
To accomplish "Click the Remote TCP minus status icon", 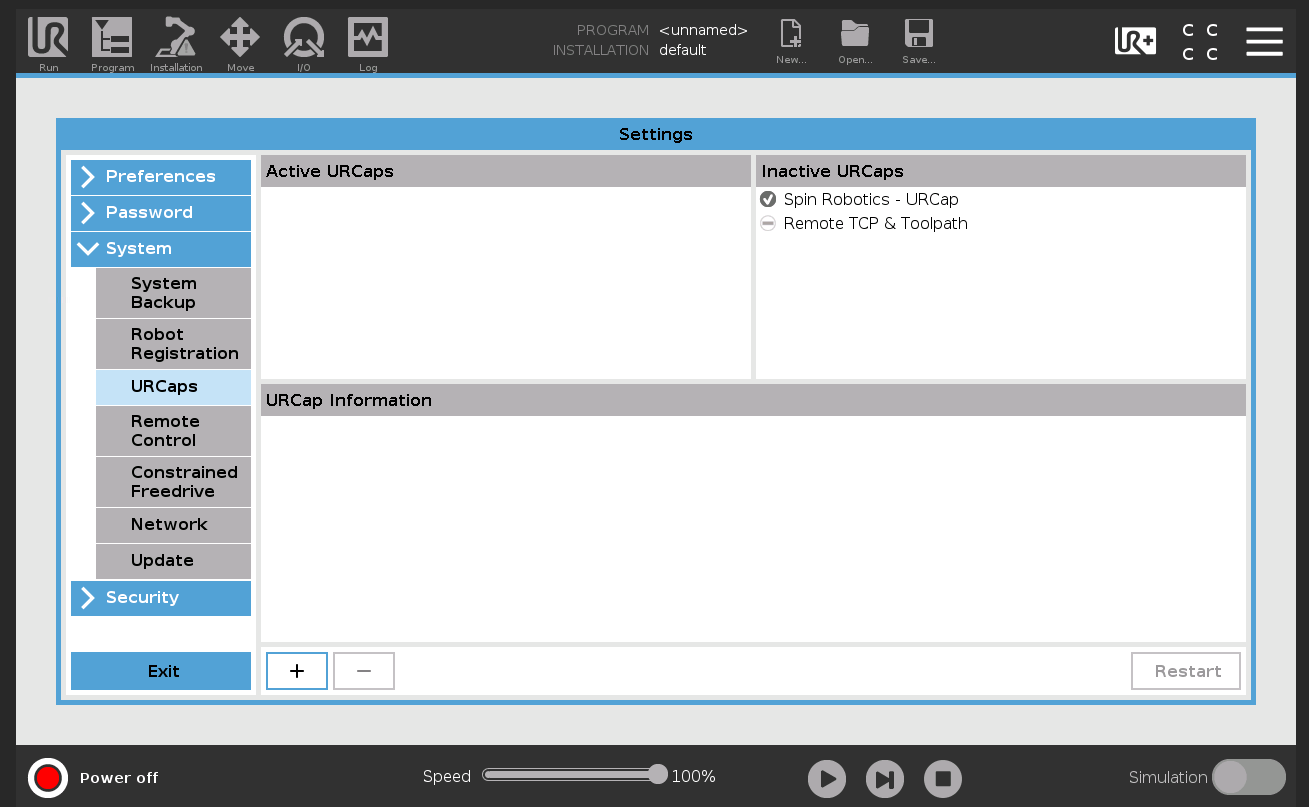I will (x=768, y=223).
